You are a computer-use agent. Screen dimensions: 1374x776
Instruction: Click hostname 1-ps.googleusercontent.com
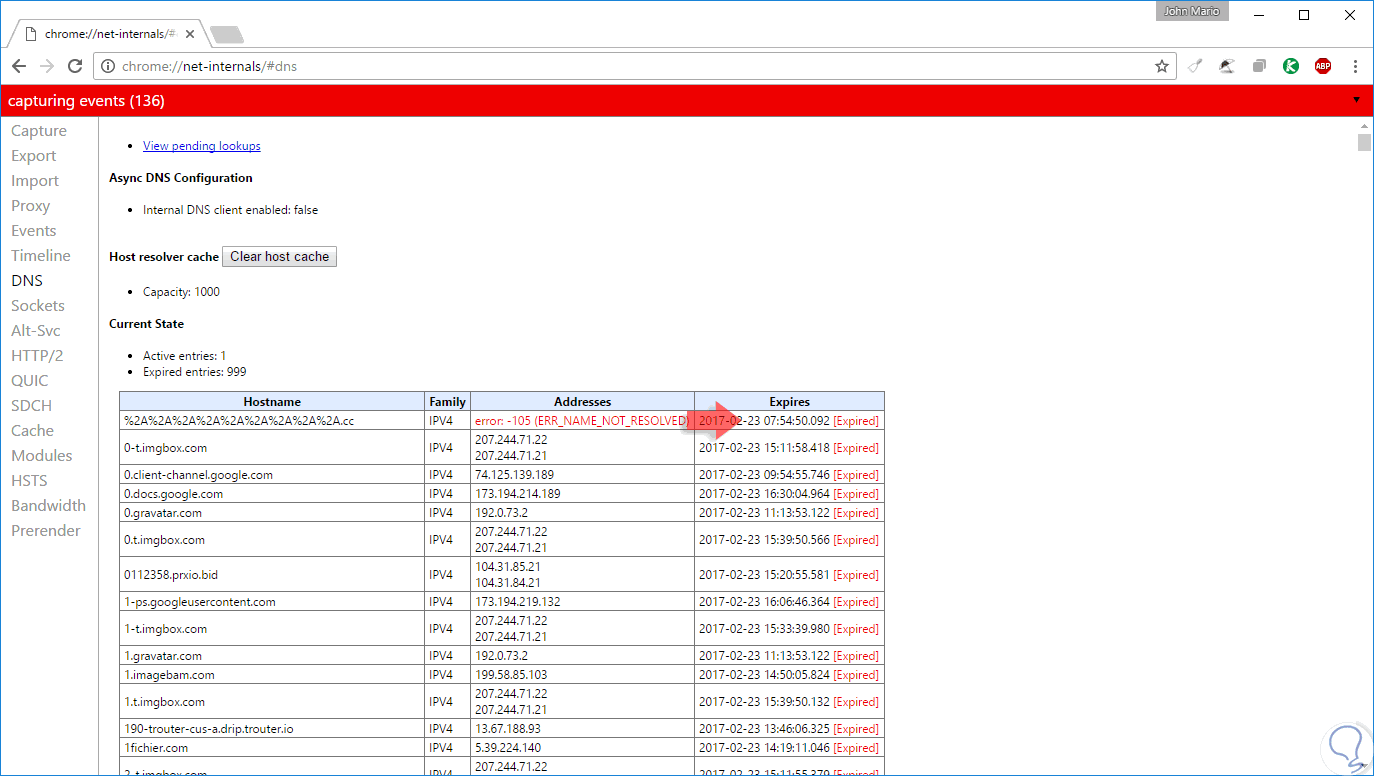click(200, 602)
